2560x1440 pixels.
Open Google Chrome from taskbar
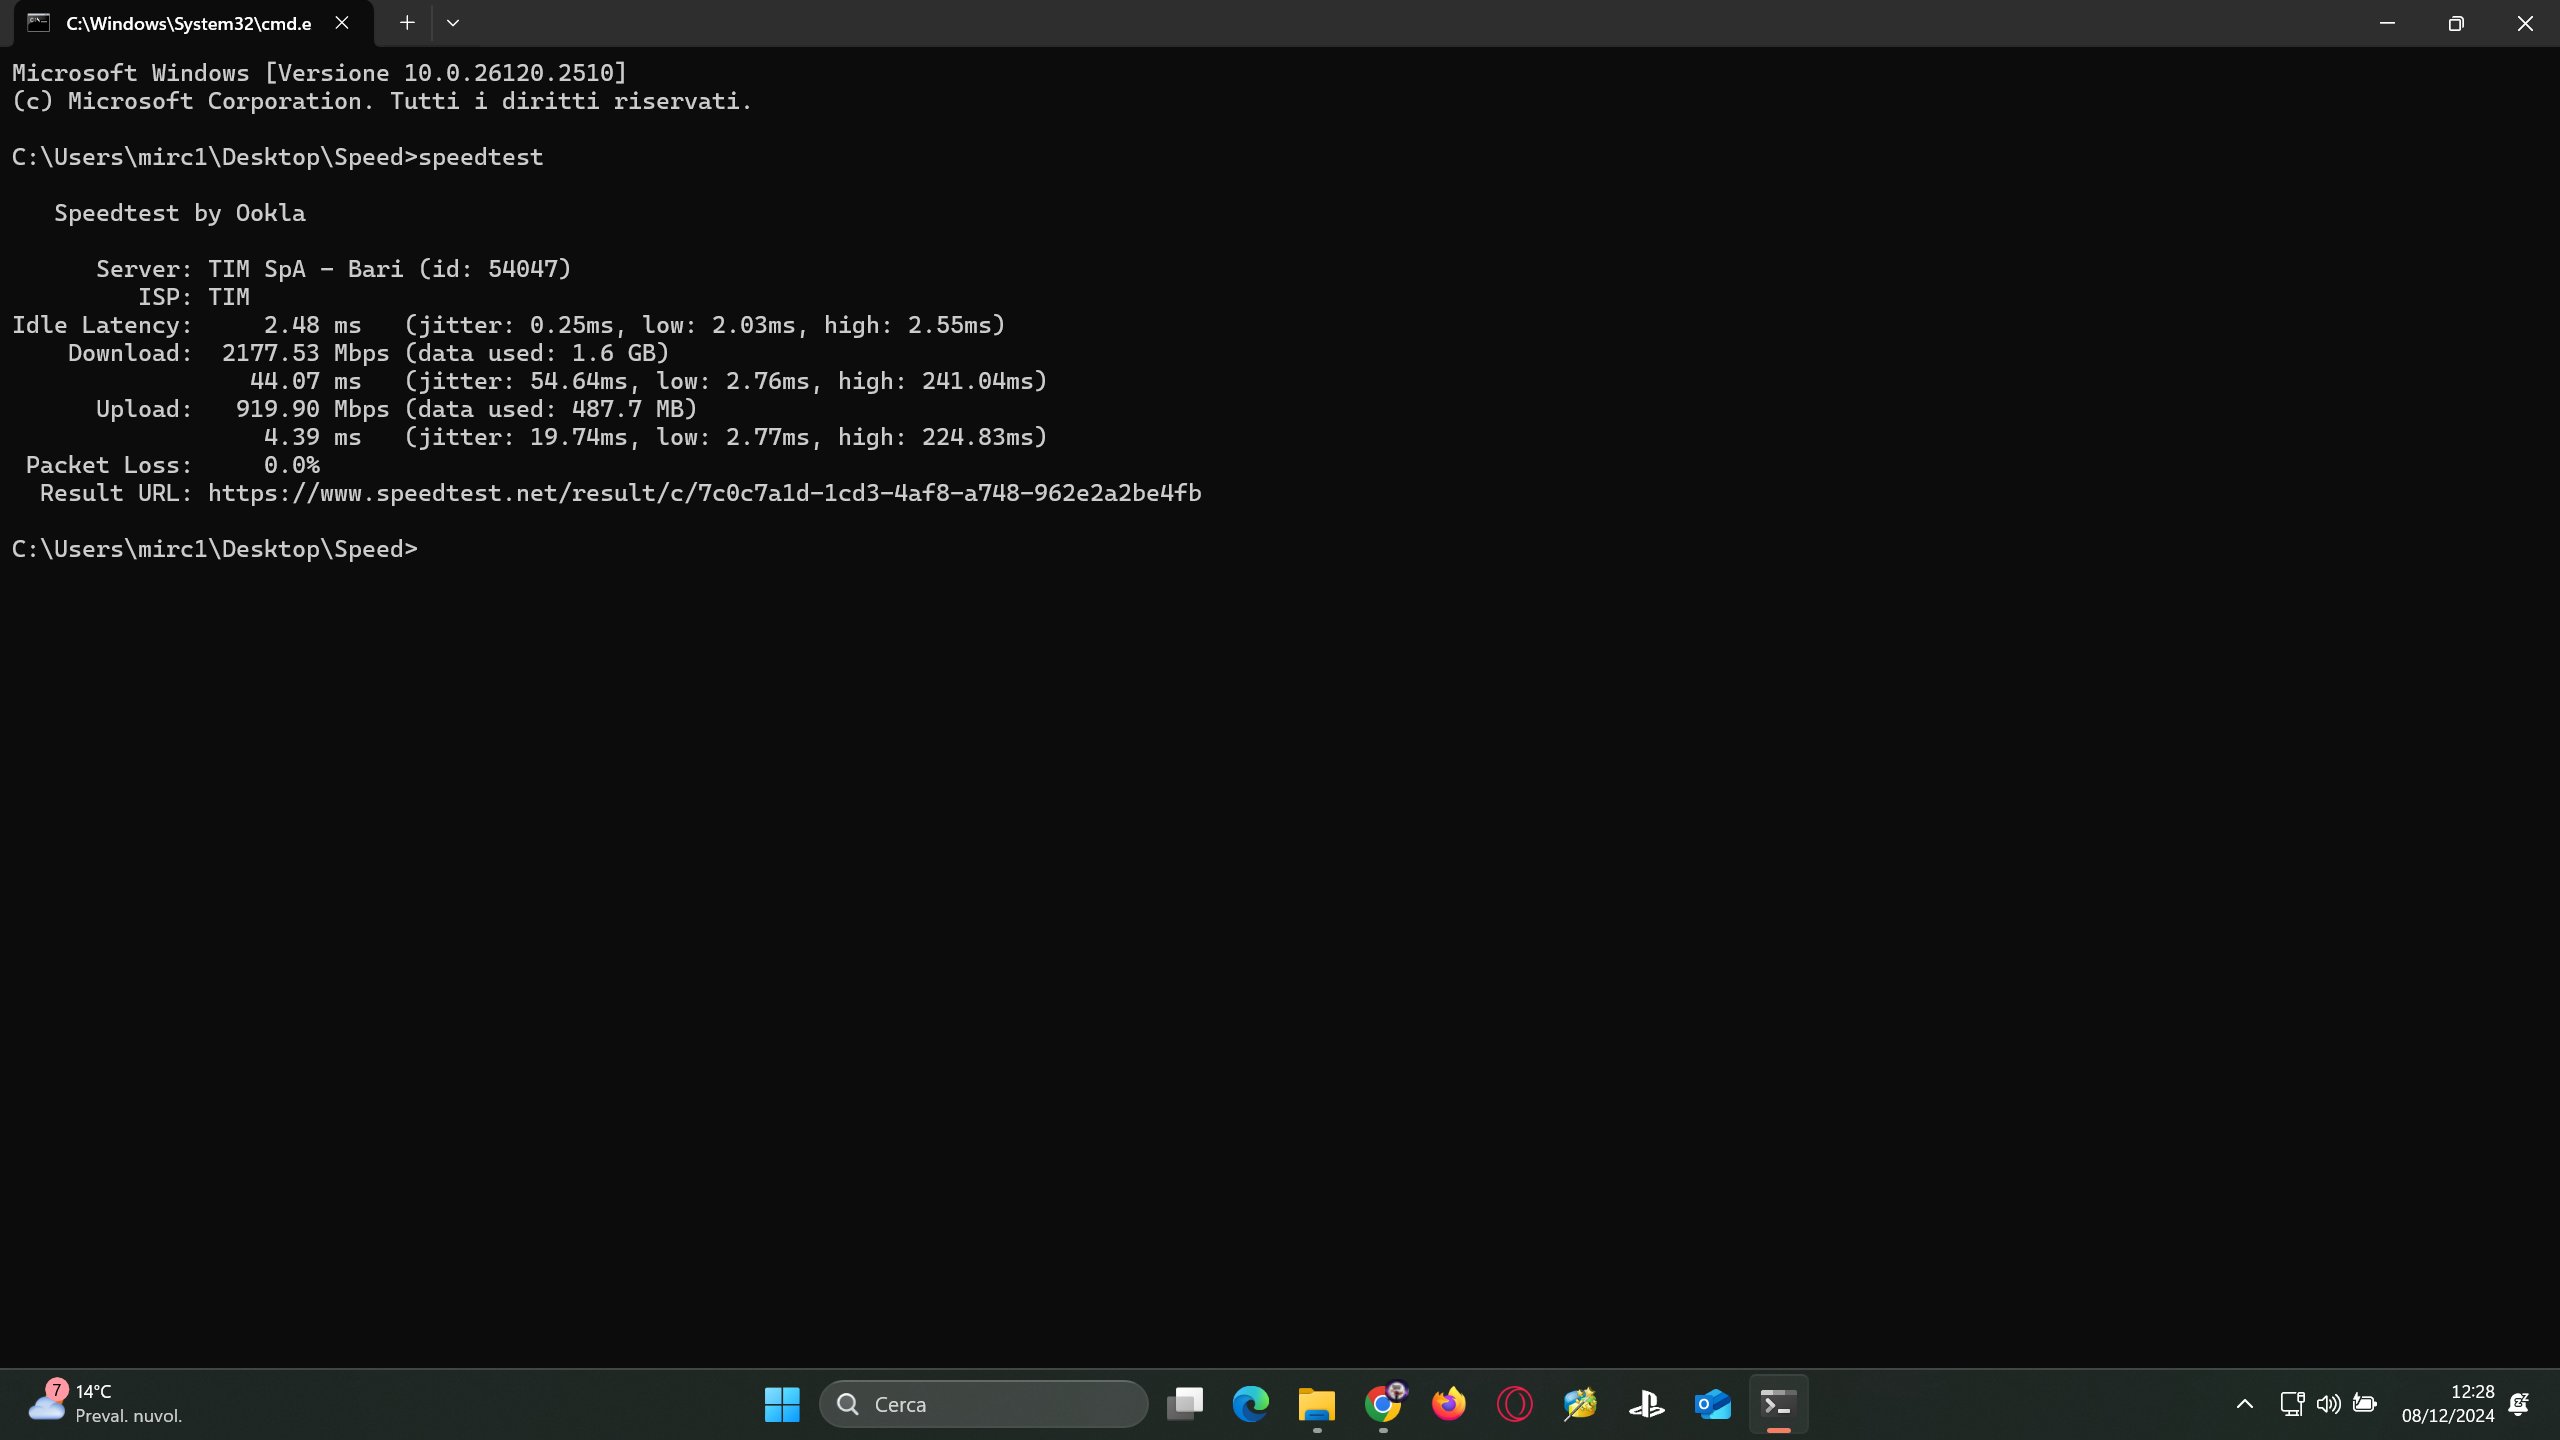tap(1383, 1404)
